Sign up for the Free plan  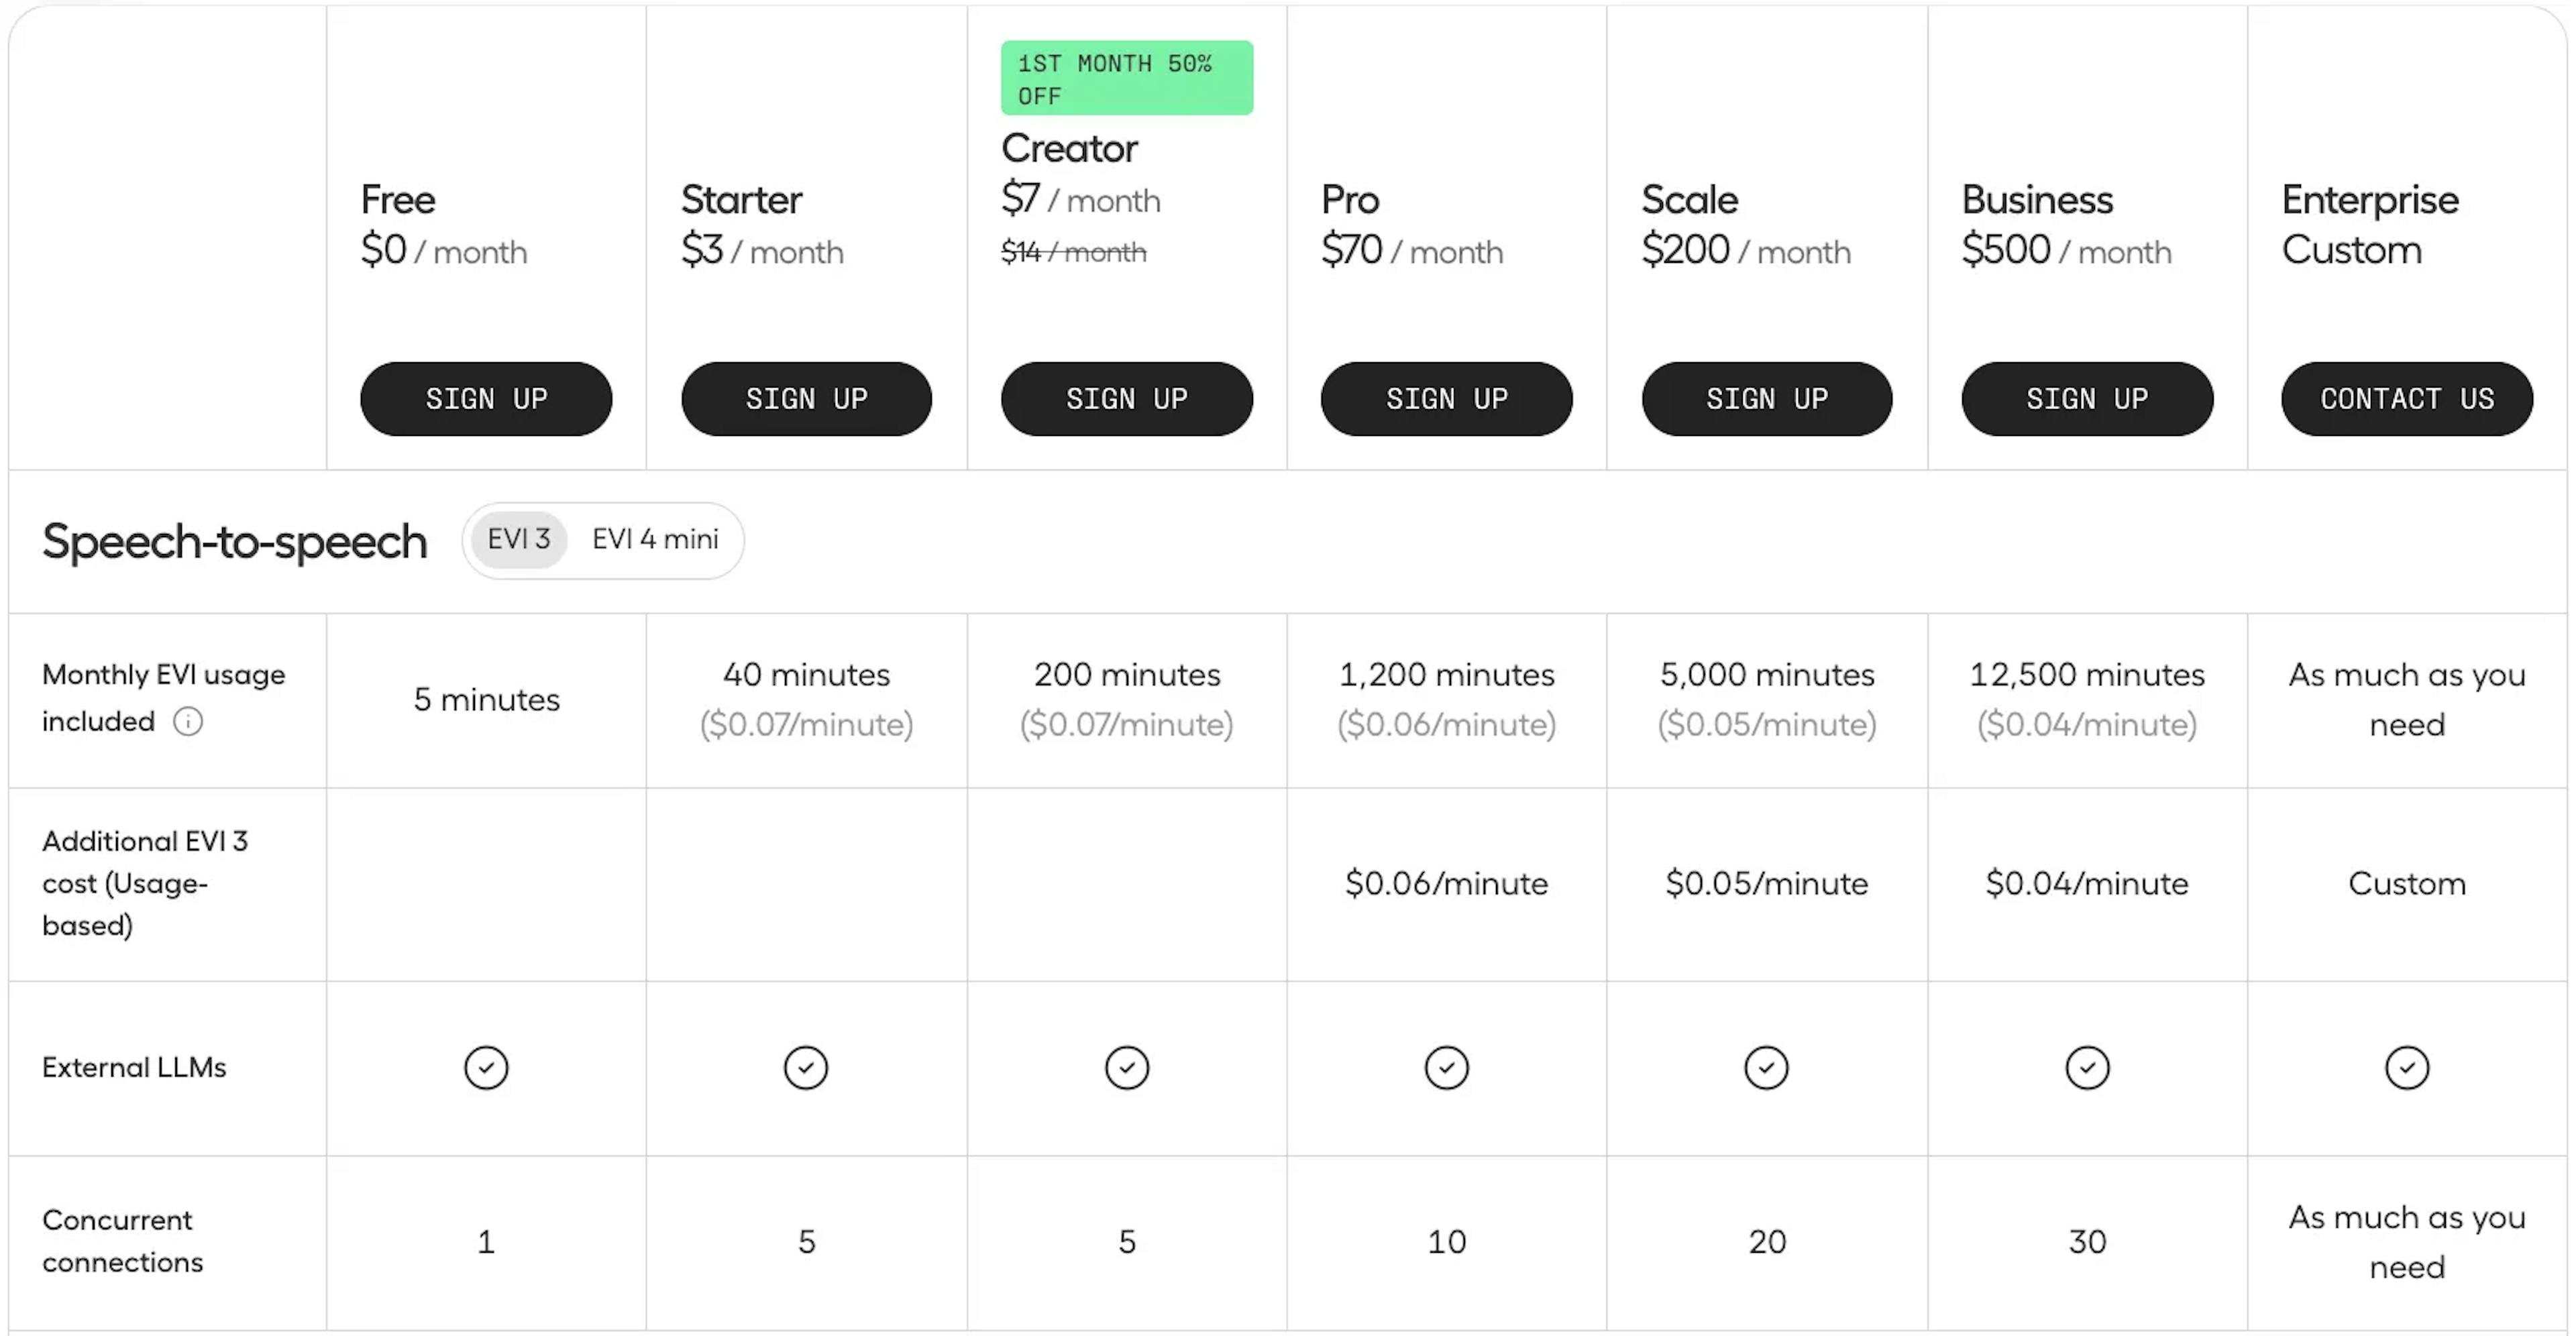click(486, 398)
